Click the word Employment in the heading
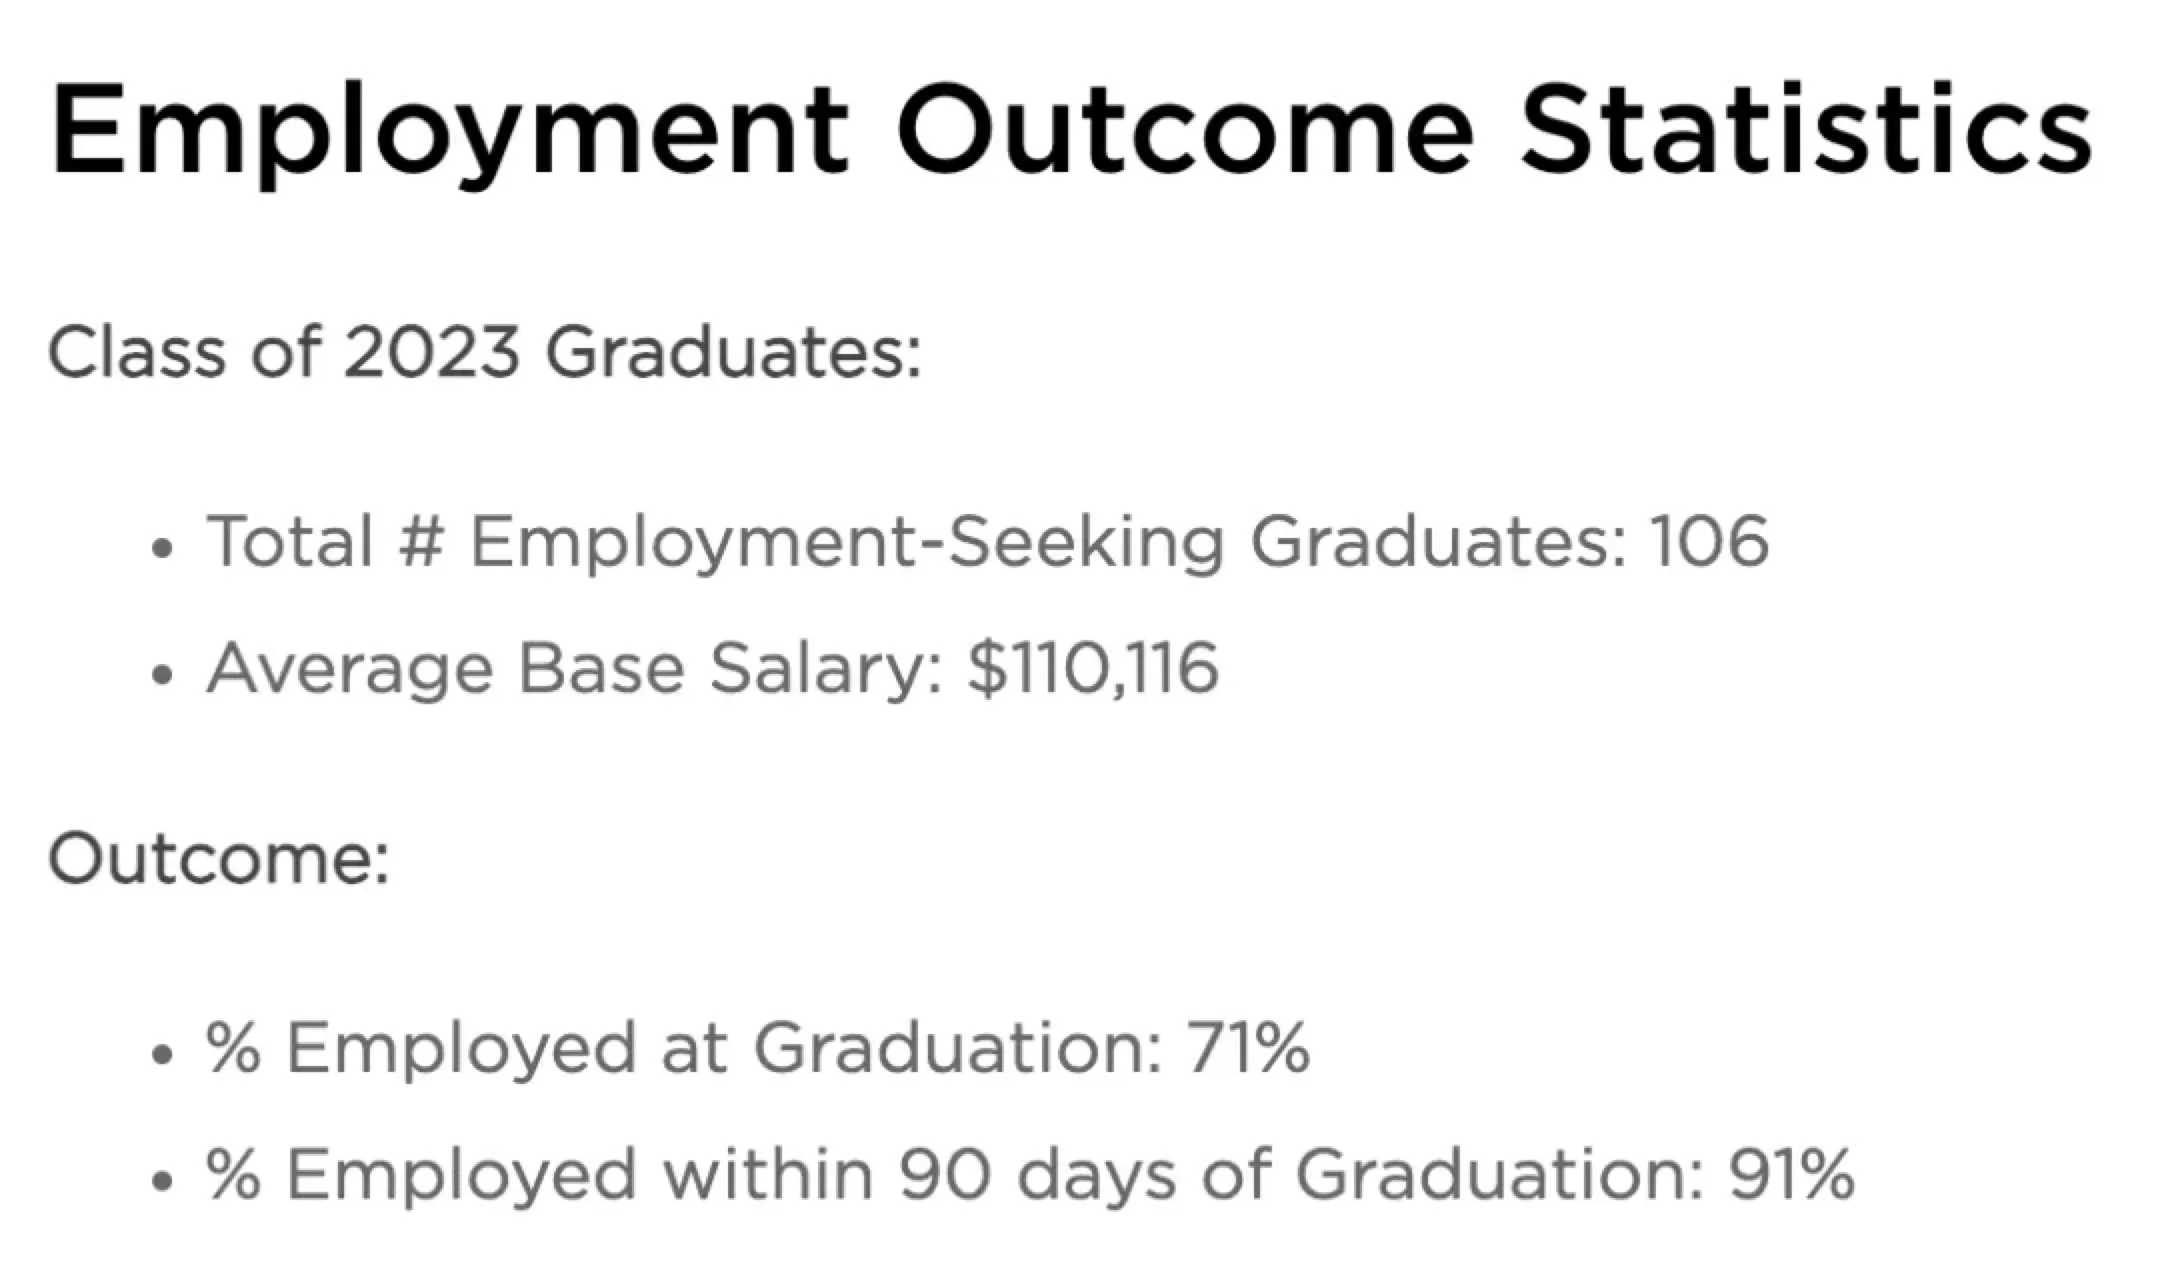The image size is (2160, 1266). 450,132
